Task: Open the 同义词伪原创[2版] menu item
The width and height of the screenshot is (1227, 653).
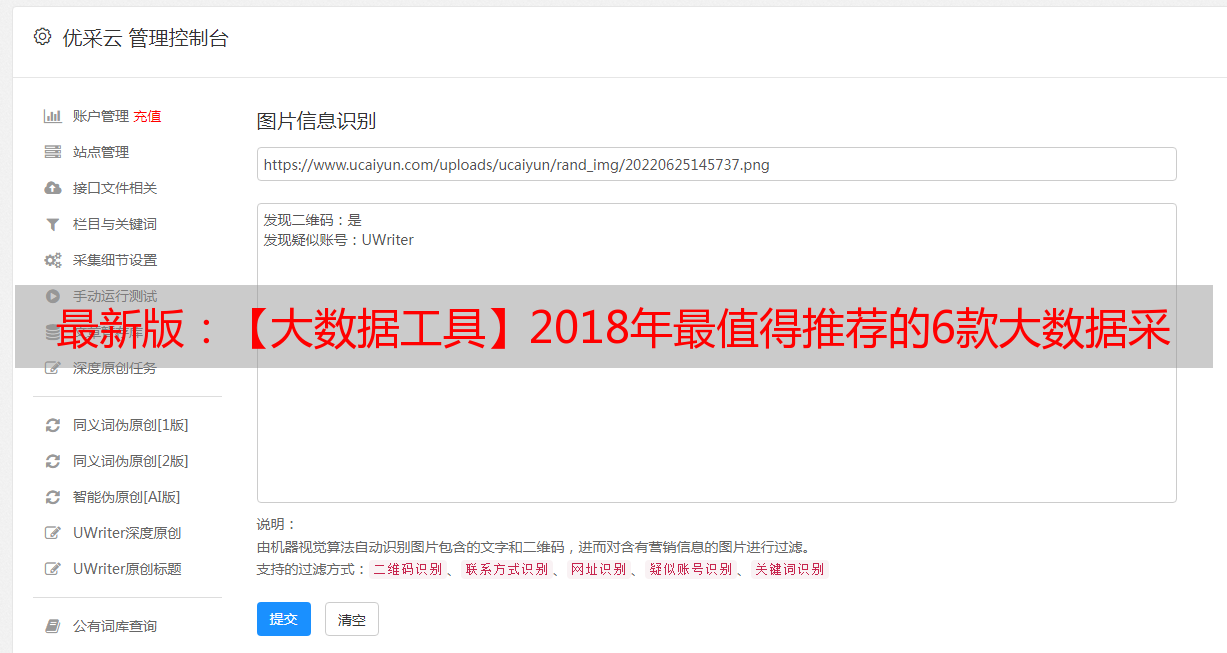Action: 128,461
